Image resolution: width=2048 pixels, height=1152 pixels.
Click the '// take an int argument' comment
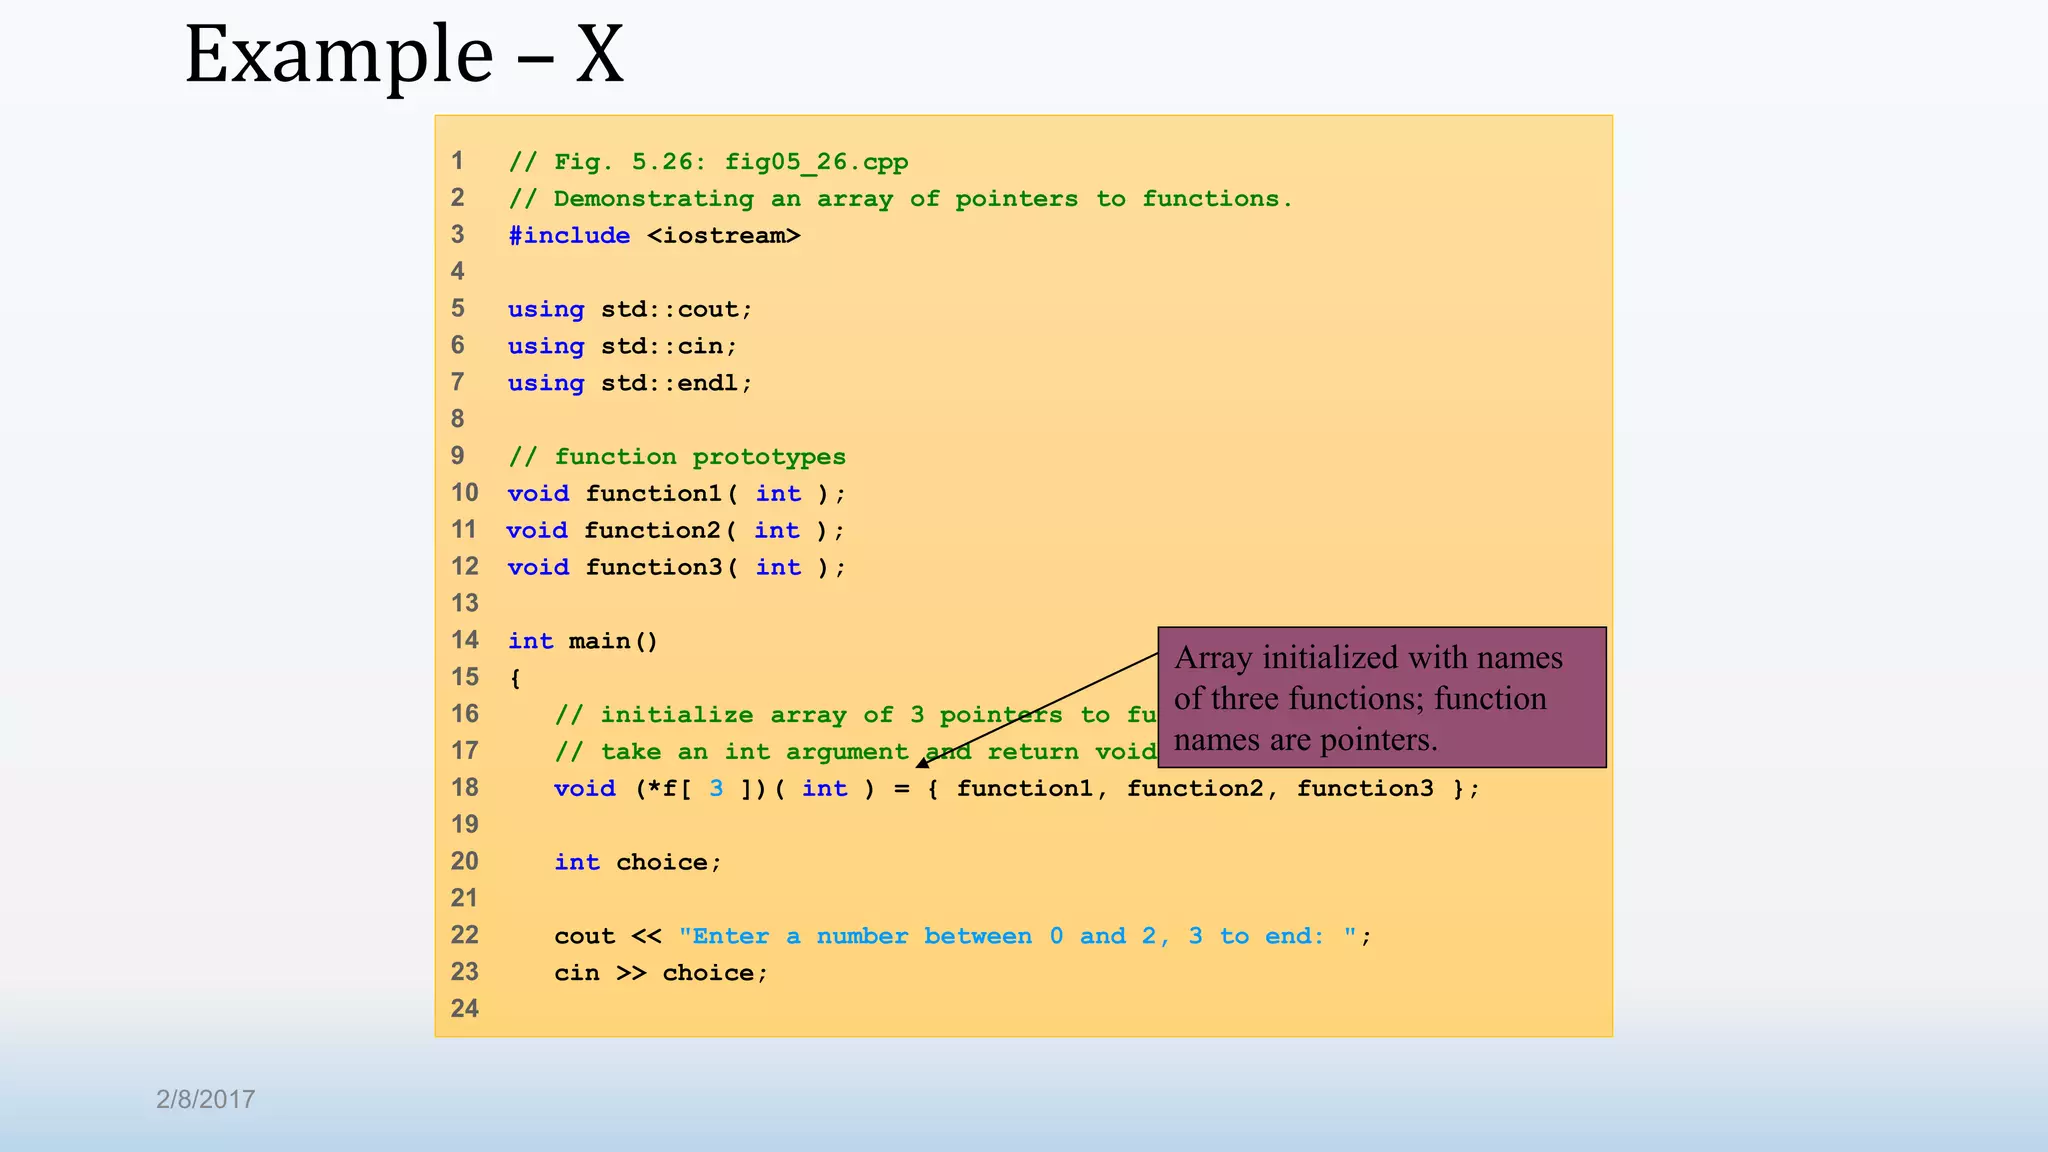click(856, 752)
